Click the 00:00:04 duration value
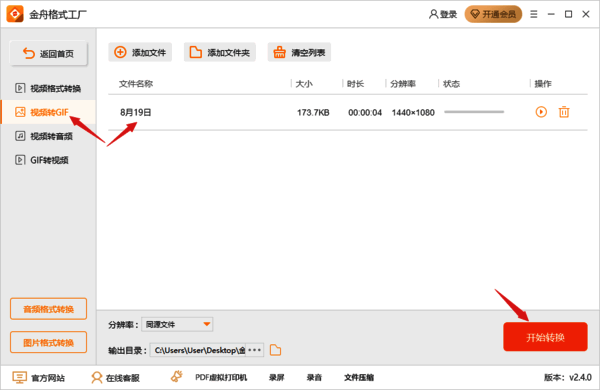The height and width of the screenshot is (390, 600). [x=365, y=113]
